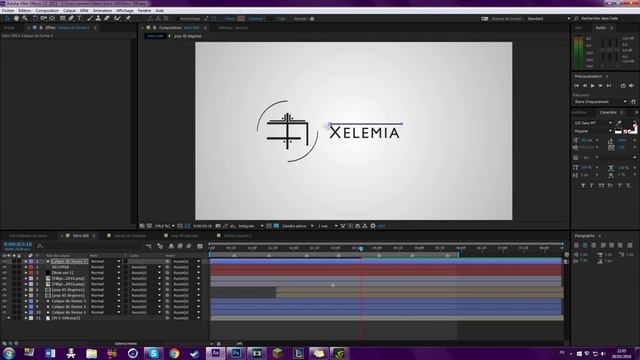Select the Zoom magnifier tool
This screenshot has height=360, width=640.
coord(25,18)
